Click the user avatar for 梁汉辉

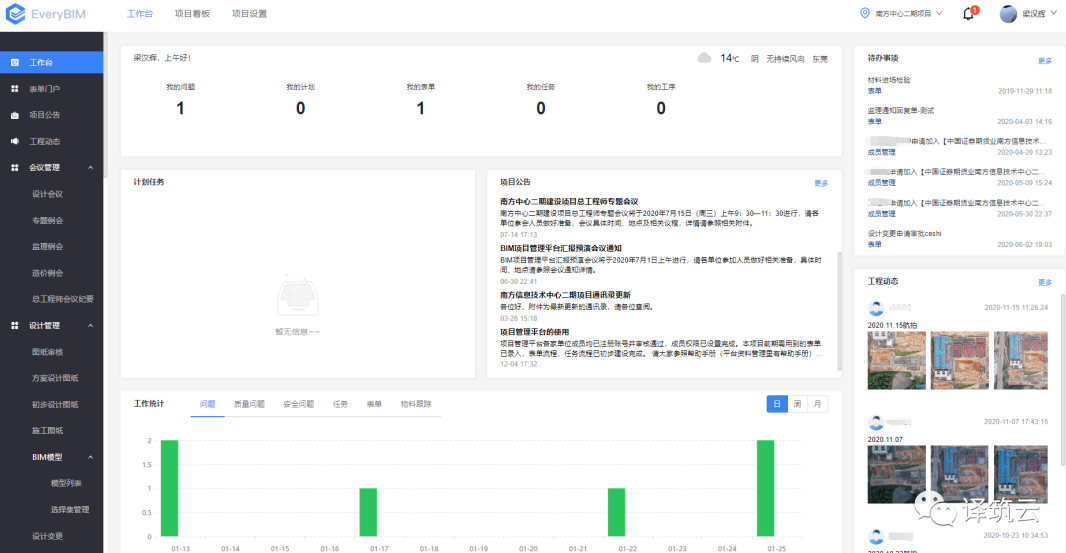point(1008,14)
